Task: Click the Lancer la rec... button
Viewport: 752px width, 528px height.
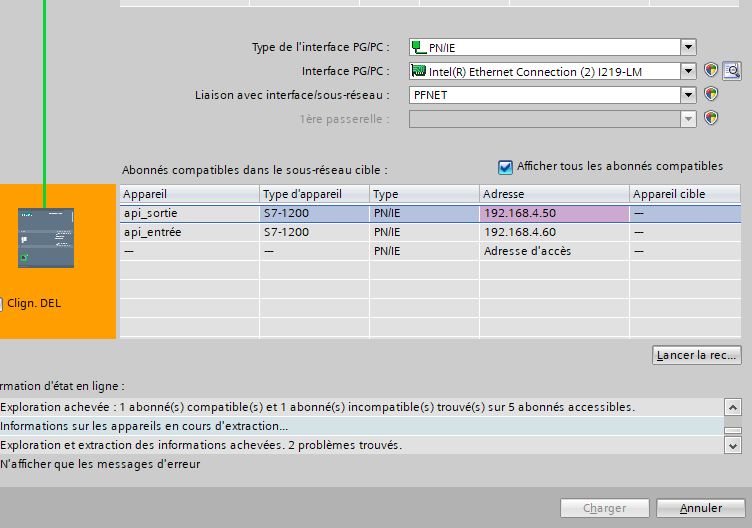Action: (696, 355)
